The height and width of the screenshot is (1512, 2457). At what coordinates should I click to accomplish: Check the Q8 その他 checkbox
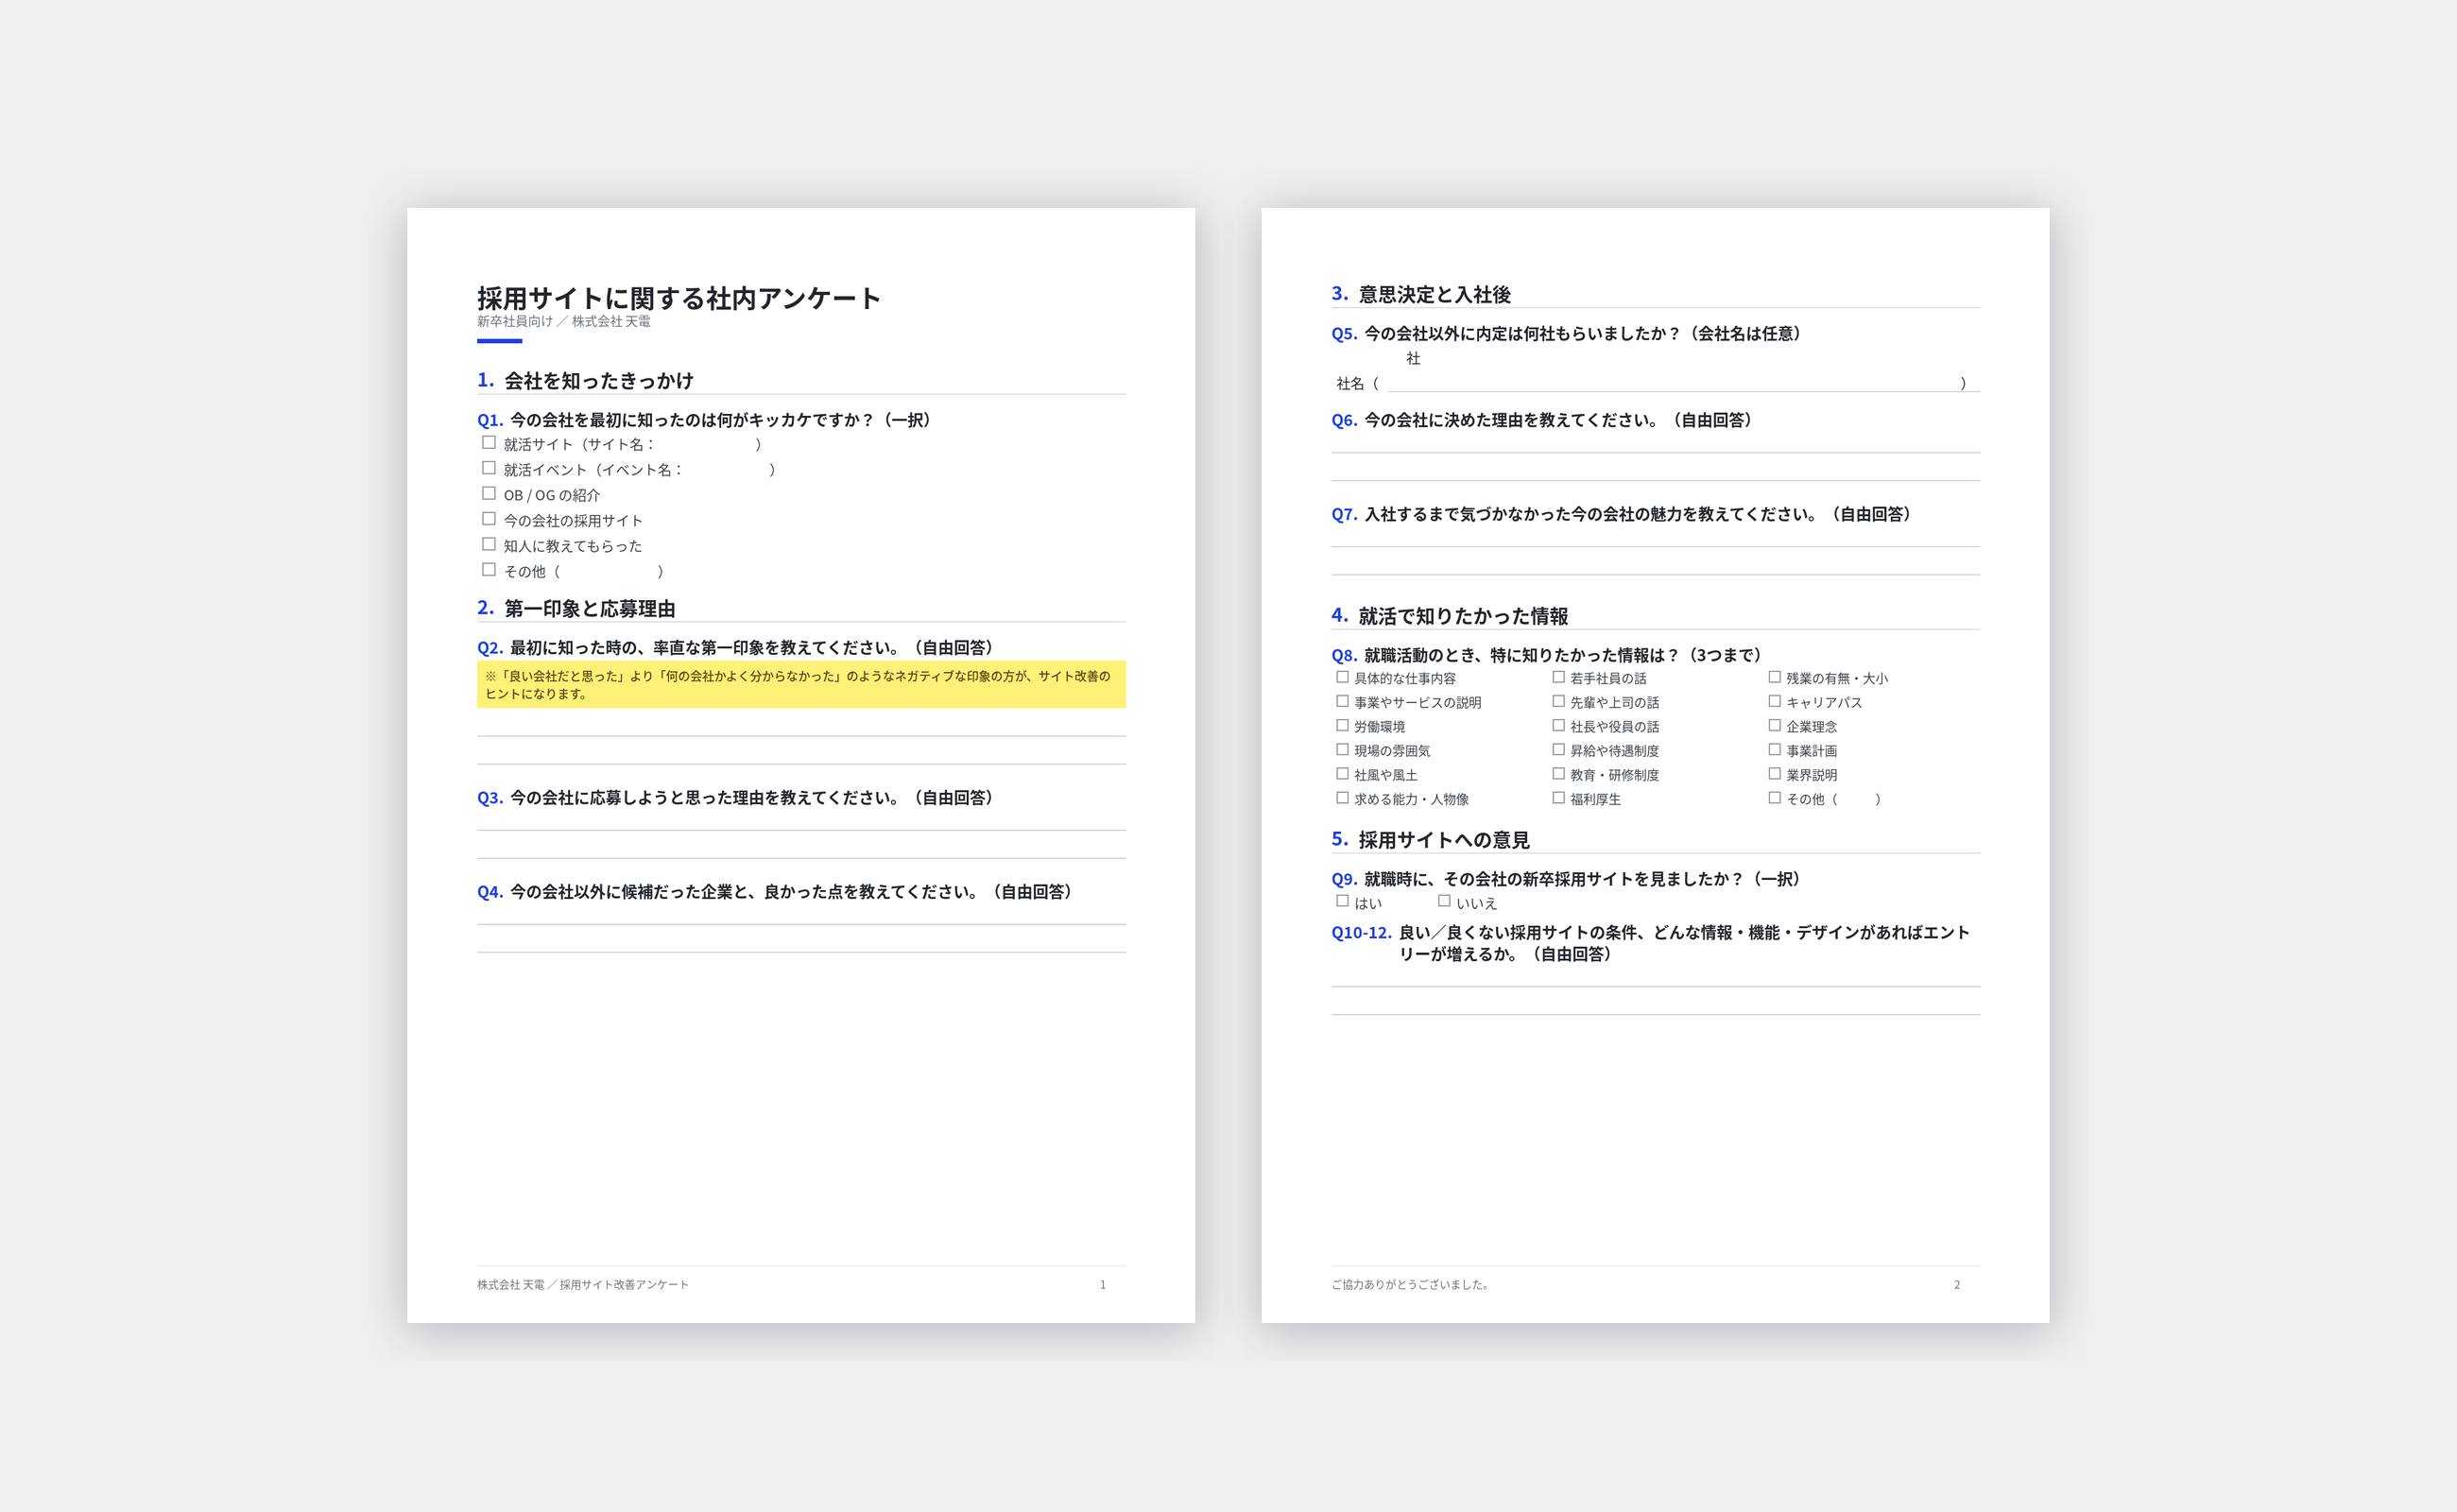point(1775,797)
